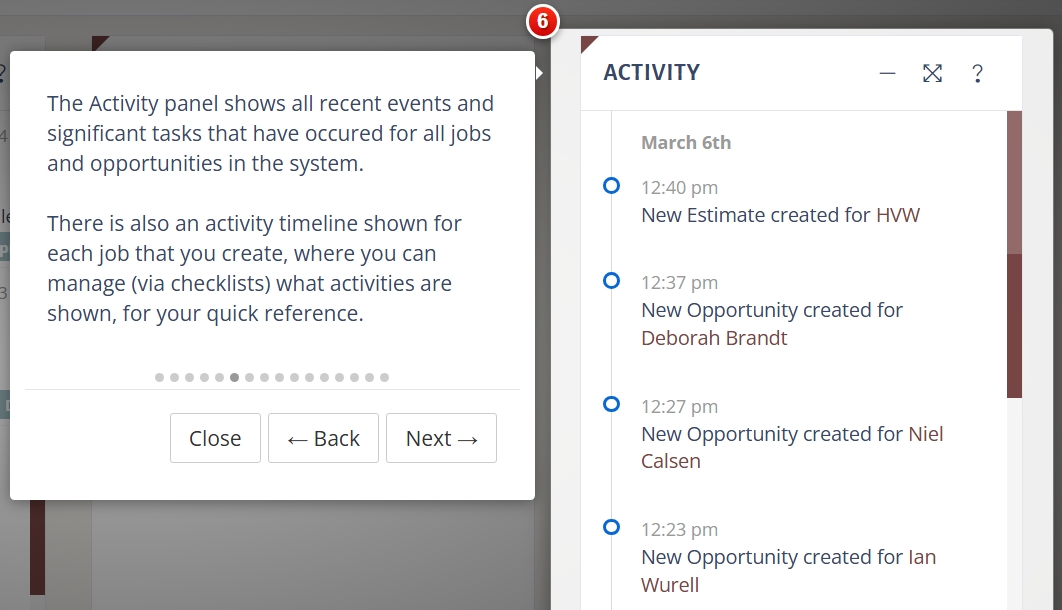Viewport: 1062px width, 610px height.
Task: Expand the Activity panel to fullscreen
Action: click(932, 73)
